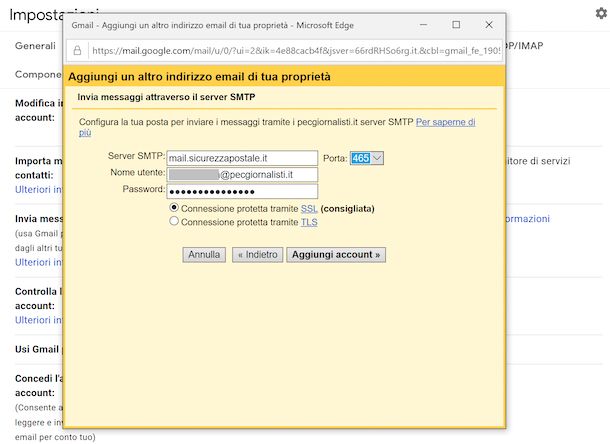Open Gmail settings gear icon

[x=601, y=14]
